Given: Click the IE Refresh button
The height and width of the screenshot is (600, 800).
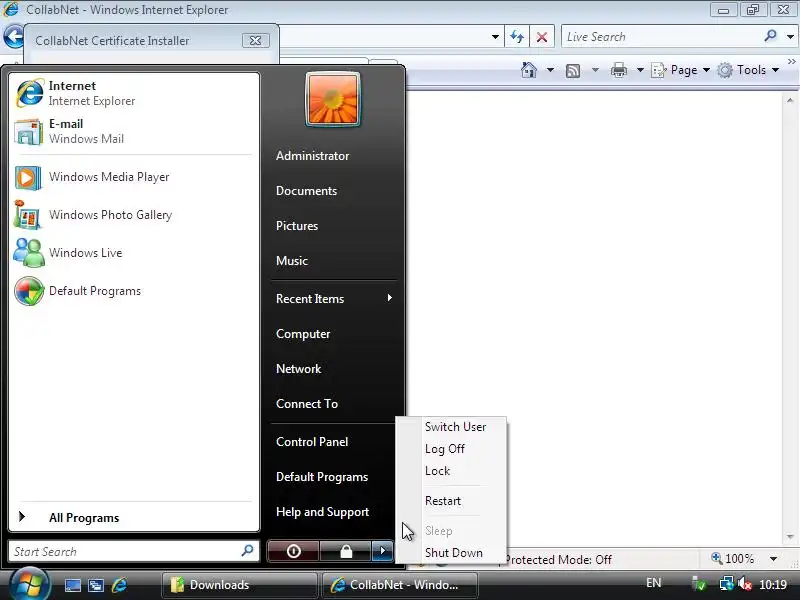Looking at the screenshot, I should click(517, 37).
